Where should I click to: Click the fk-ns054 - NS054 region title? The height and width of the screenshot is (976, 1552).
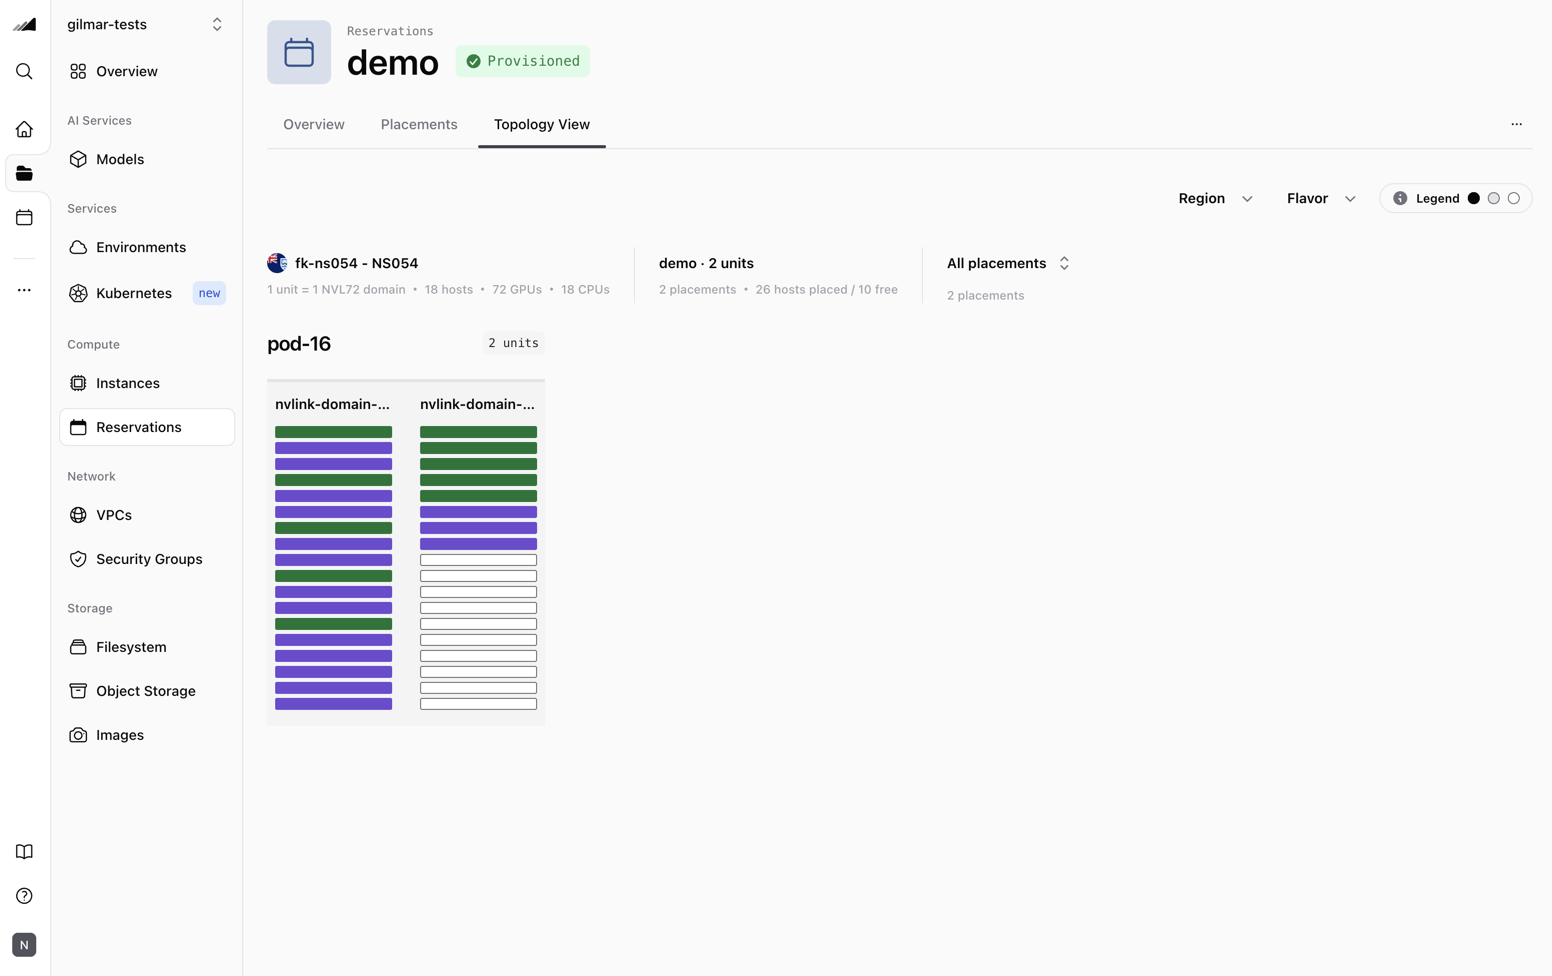(x=356, y=264)
